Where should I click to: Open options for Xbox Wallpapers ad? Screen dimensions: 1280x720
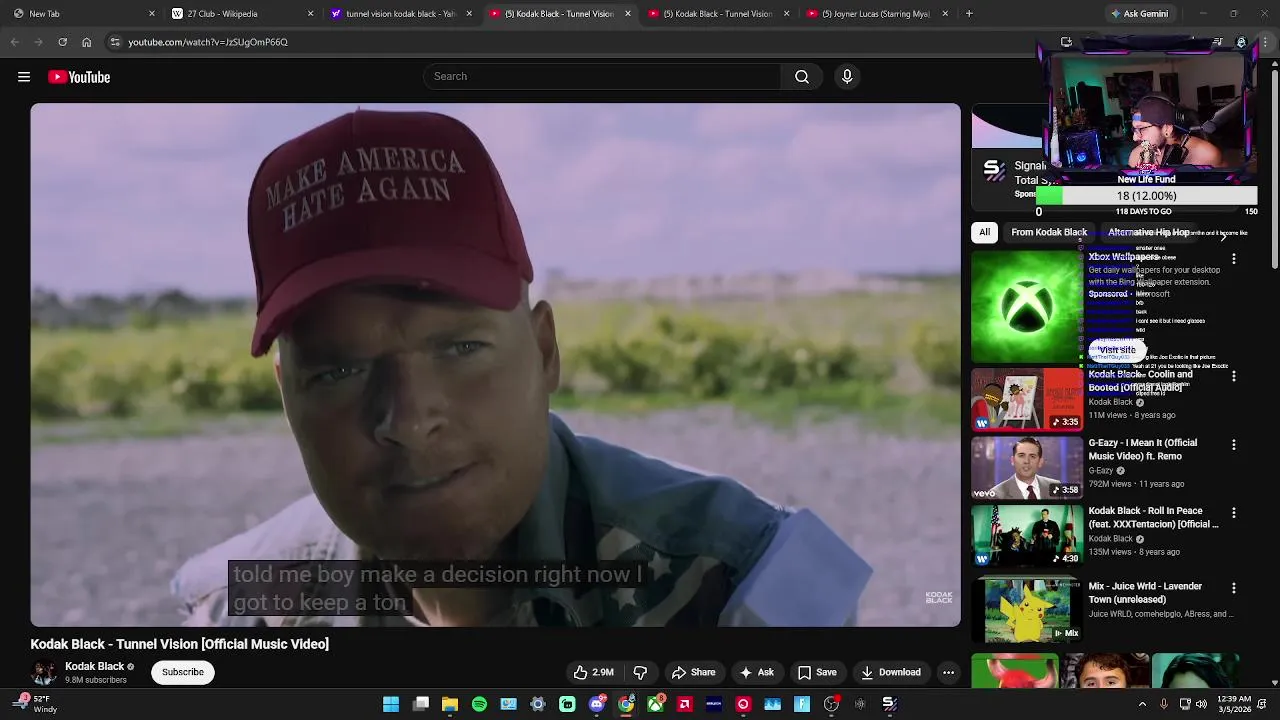coord(1233,259)
